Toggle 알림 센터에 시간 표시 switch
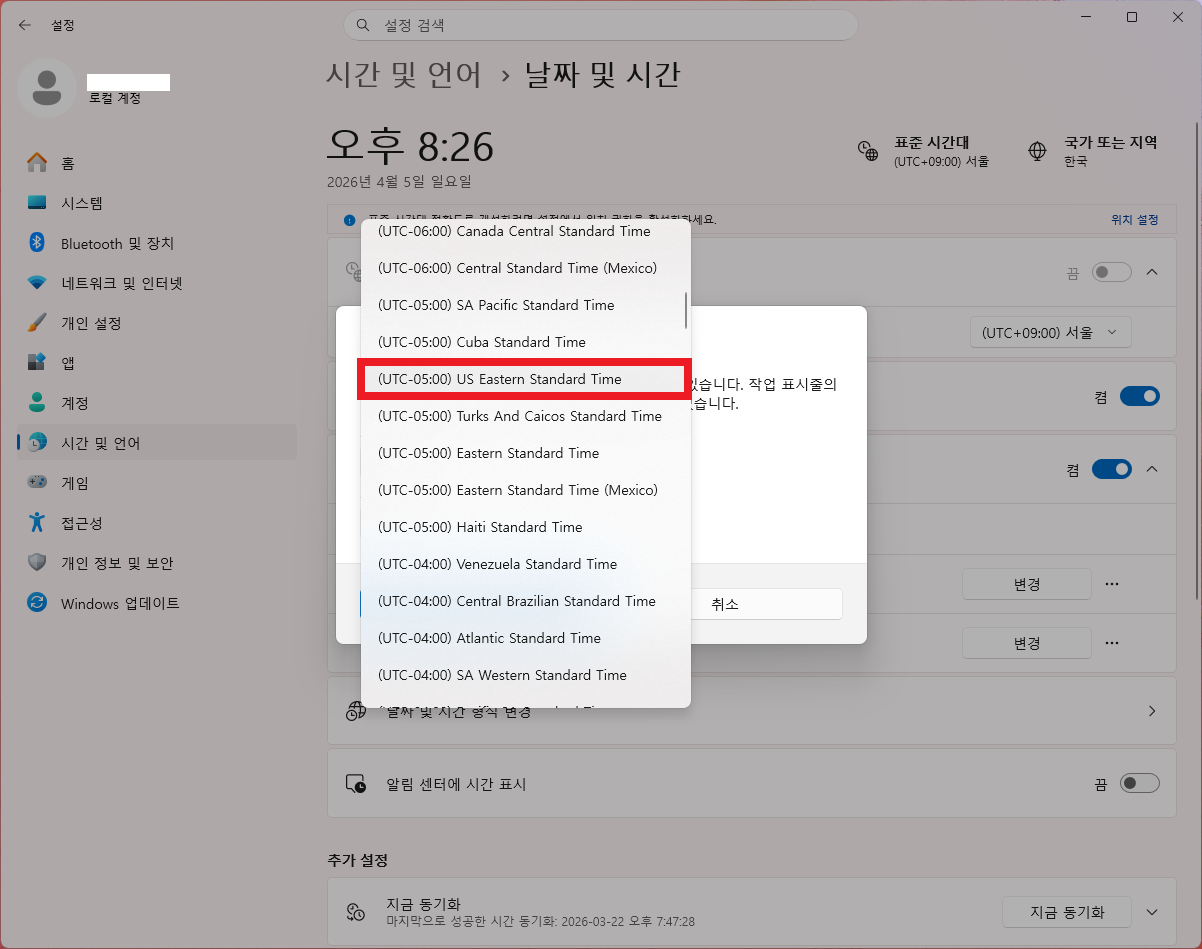Viewport: 1202px width, 949px height. coord(1139,783)
